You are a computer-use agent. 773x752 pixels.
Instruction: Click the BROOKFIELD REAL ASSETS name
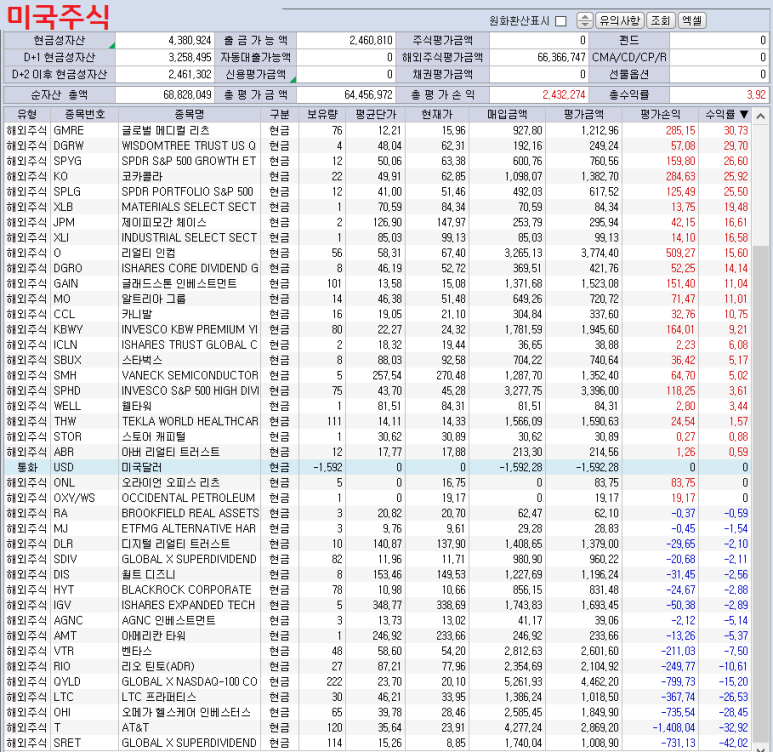189,513
